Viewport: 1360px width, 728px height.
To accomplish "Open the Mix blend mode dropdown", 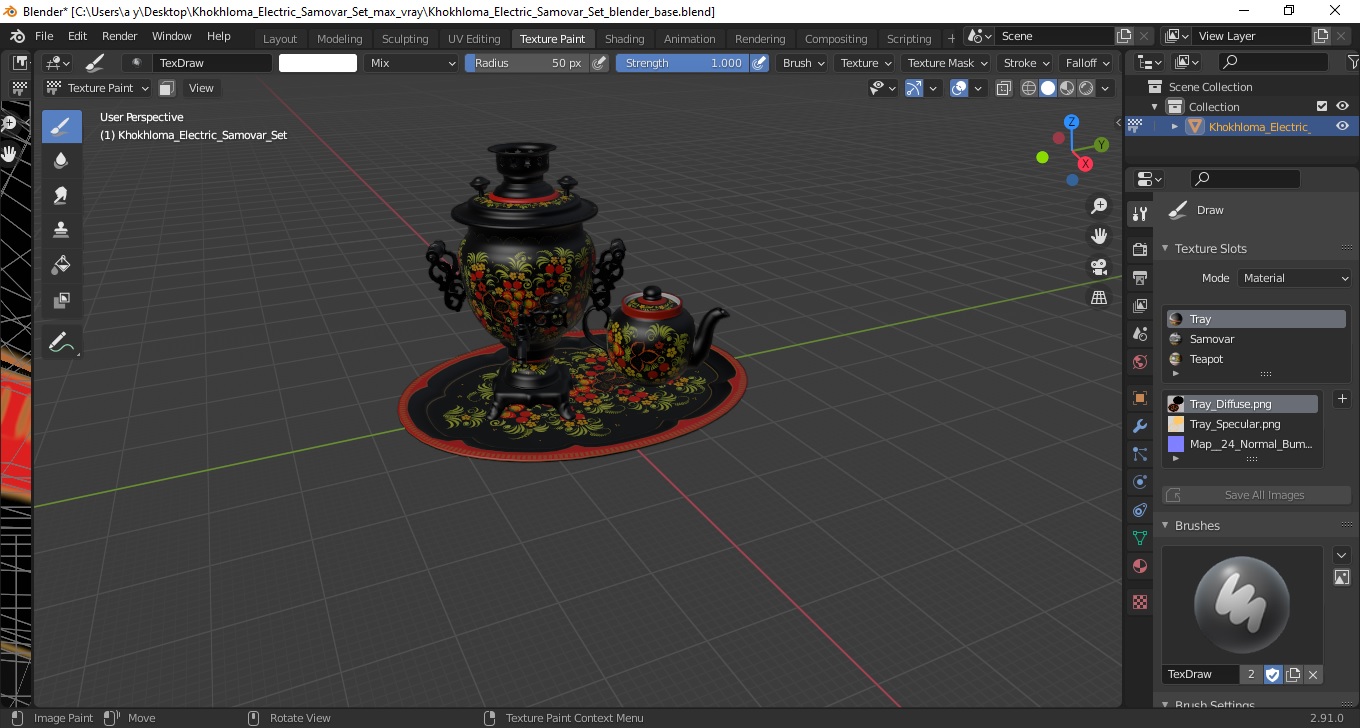I will click(410, 63).
